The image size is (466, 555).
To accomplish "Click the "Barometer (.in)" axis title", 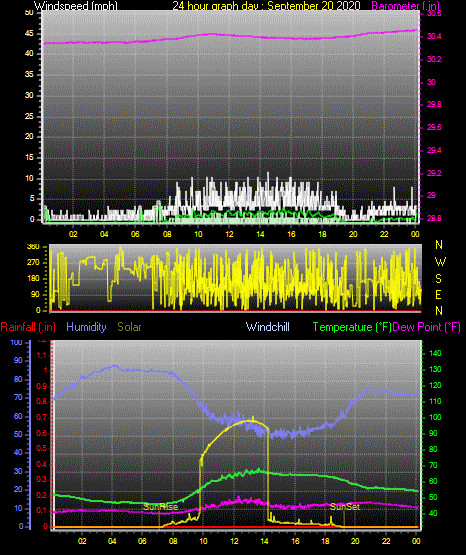I will pos(405,6).
